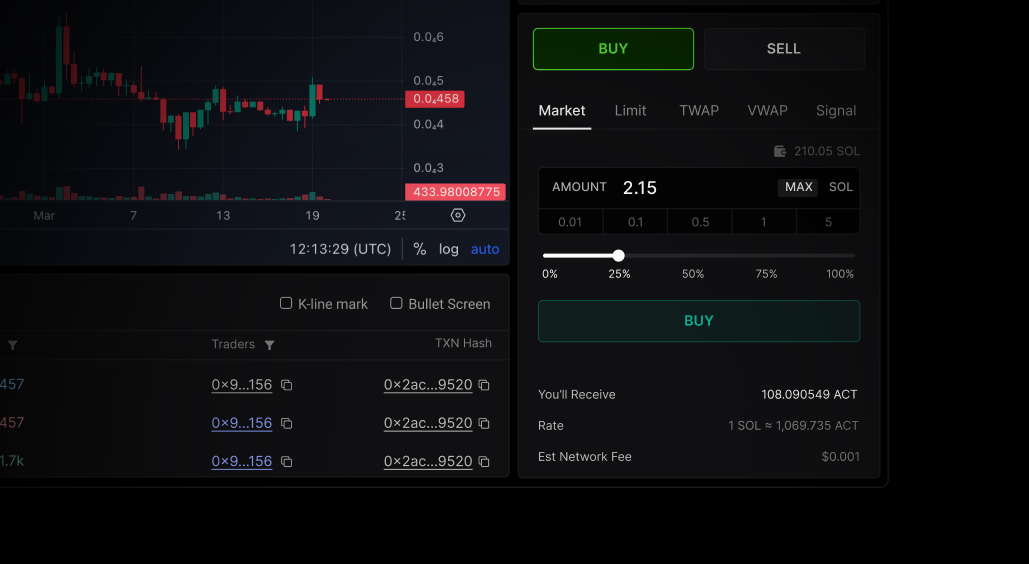Toggle log scale on the chart
This screenshot has width=1029, height=564.
[449, 249]
